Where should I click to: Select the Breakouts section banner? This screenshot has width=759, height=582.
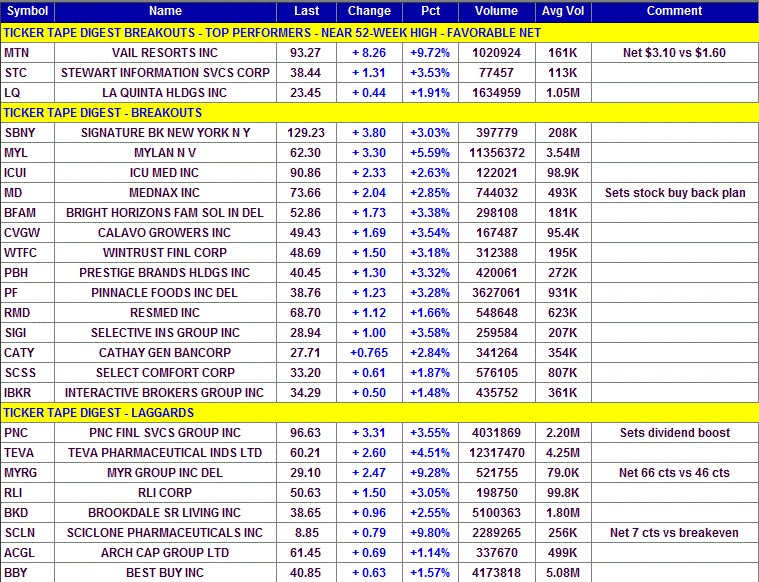380,113
